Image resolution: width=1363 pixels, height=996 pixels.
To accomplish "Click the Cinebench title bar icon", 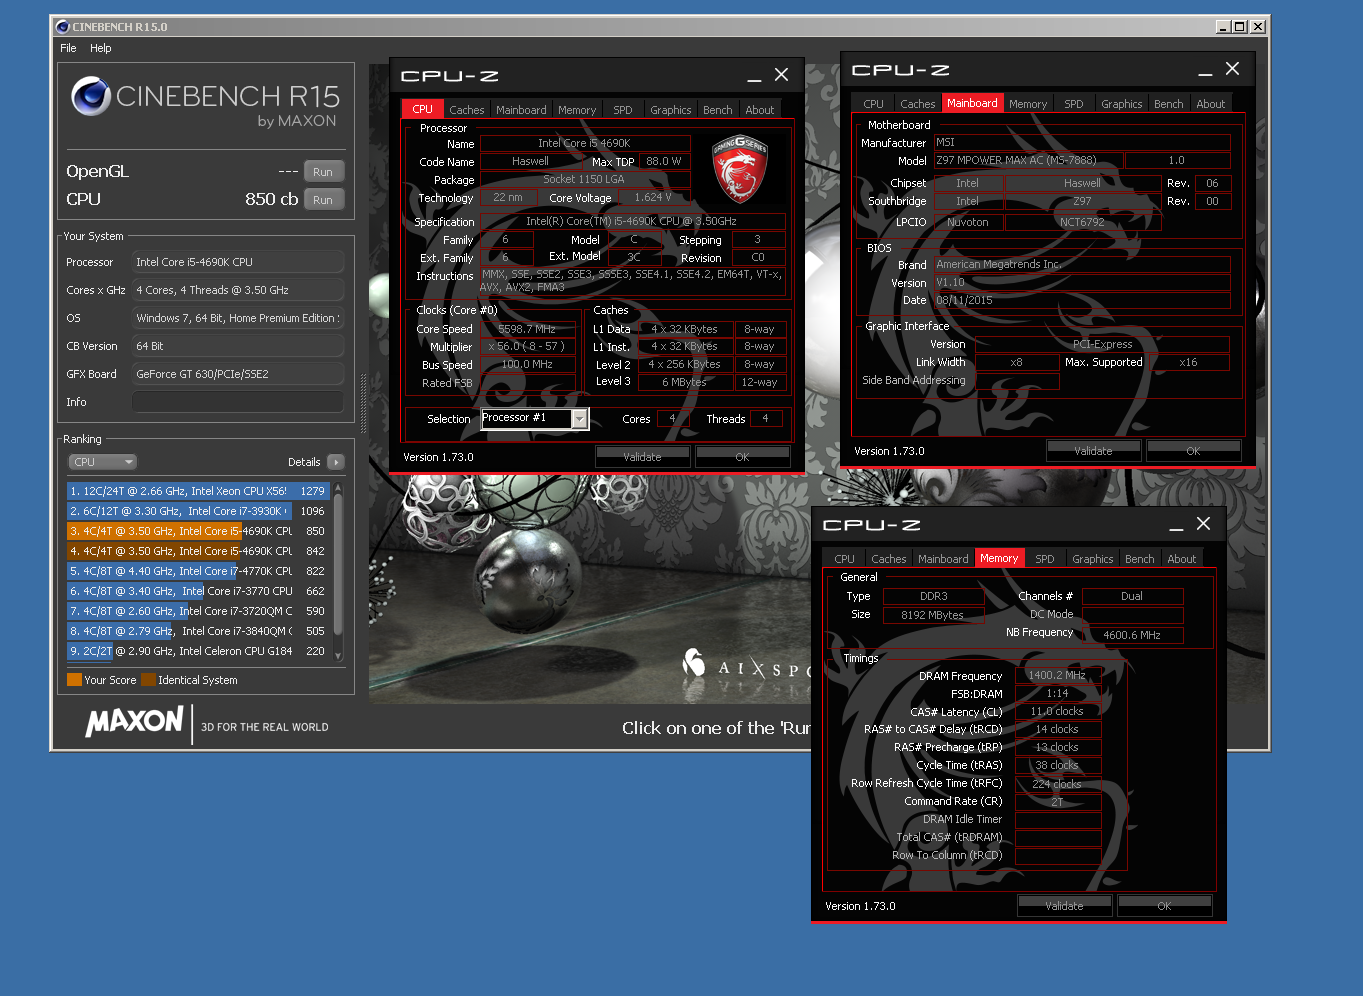I will pyautogui.click(x=62, y=27).
